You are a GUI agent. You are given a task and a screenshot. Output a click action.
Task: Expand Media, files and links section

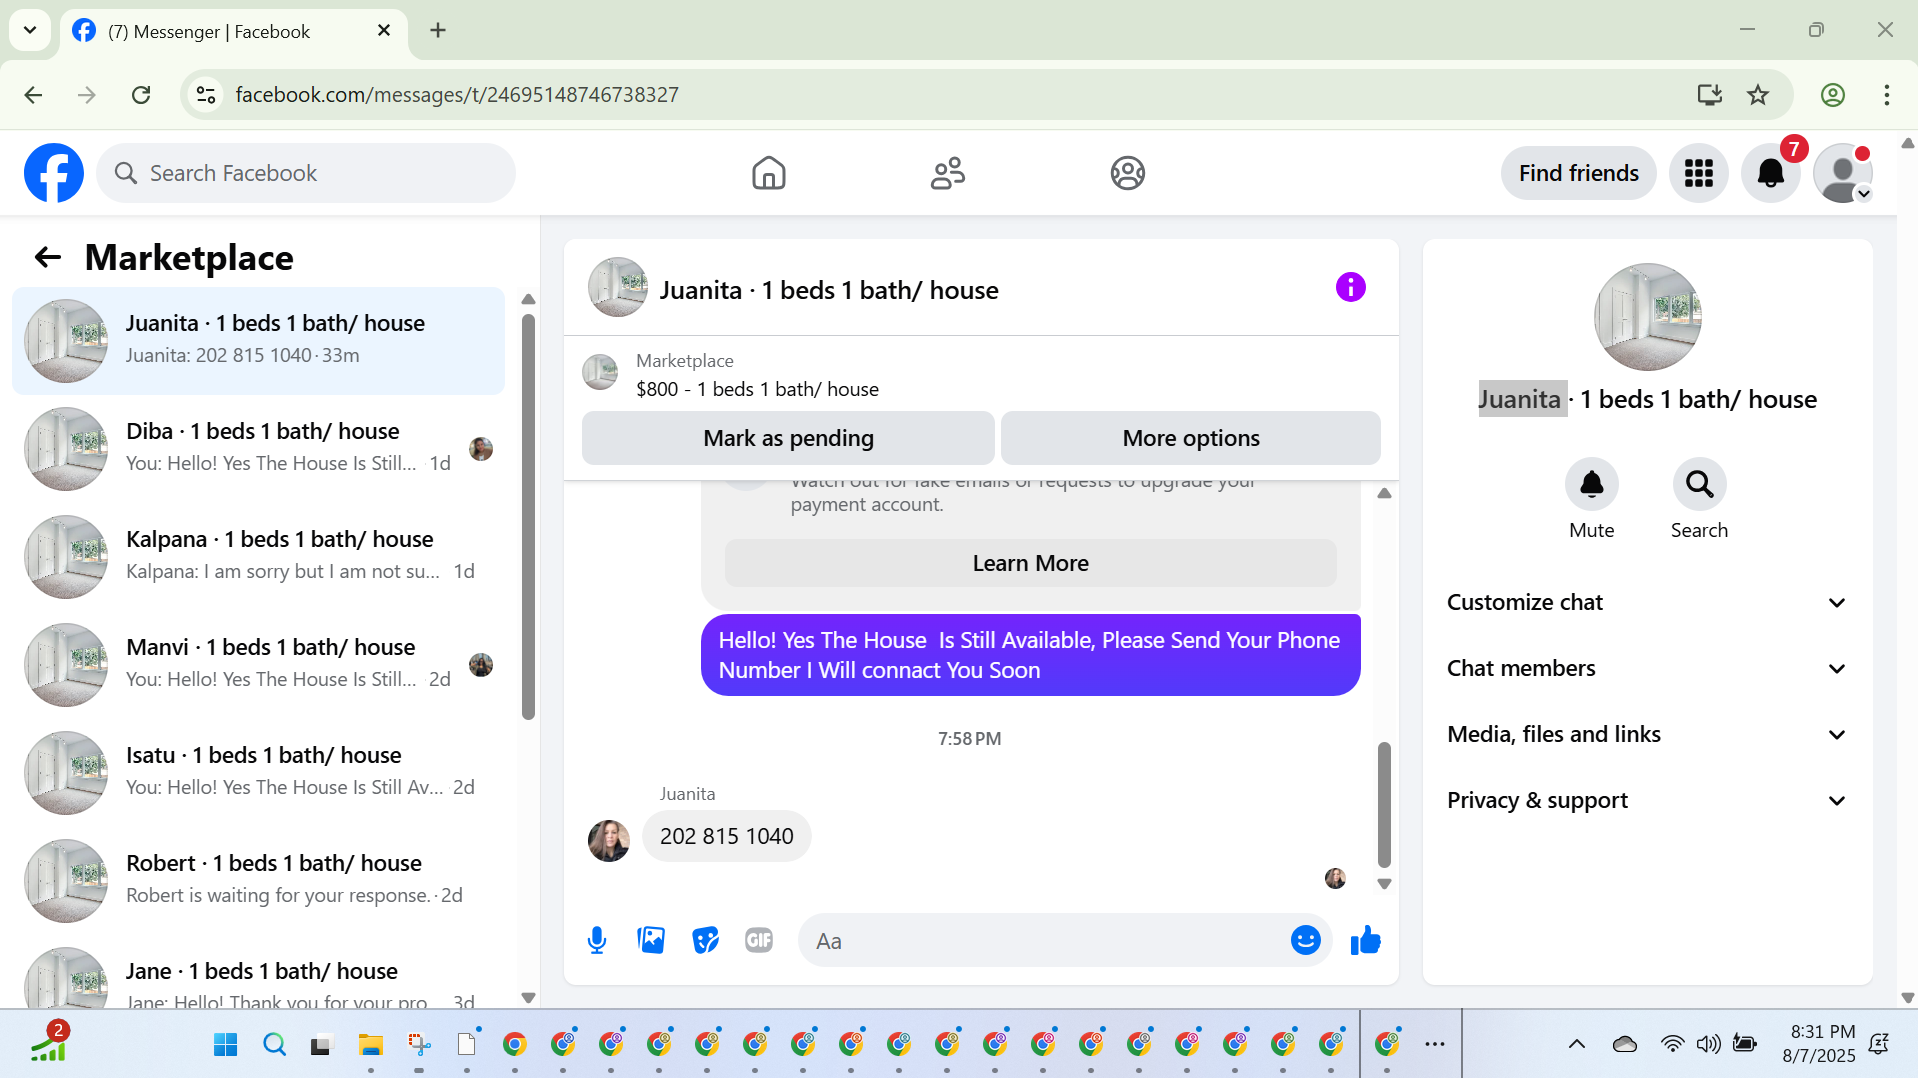coord(1647,735)
